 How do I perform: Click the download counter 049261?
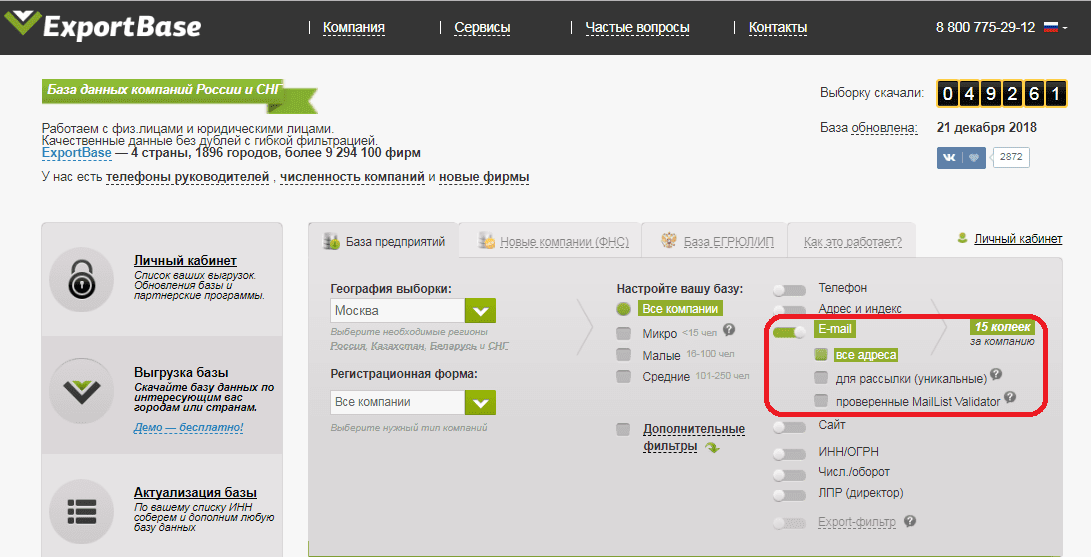(x=1001, y=93)
